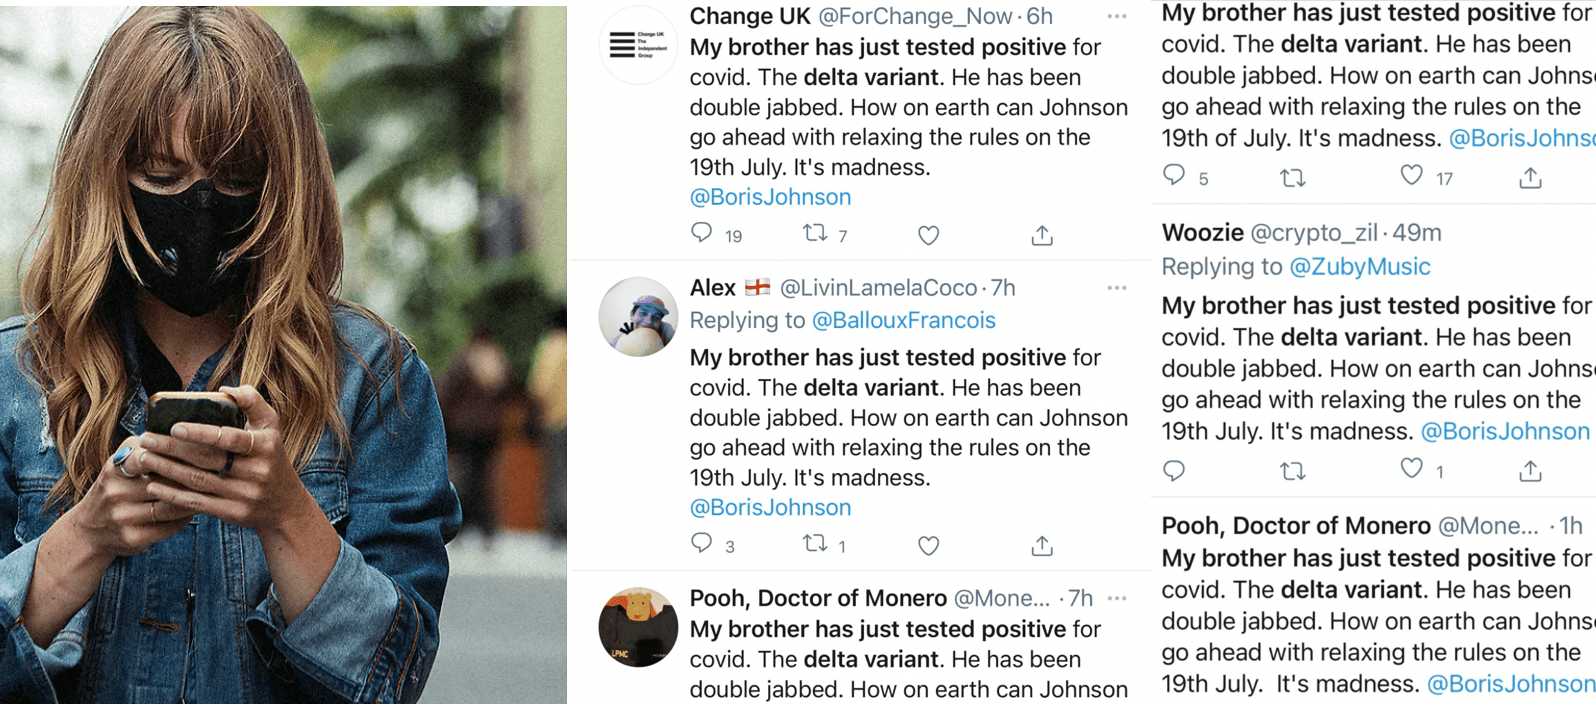Click Alex's profile picture
The image size is (1596, 704).
637,316
